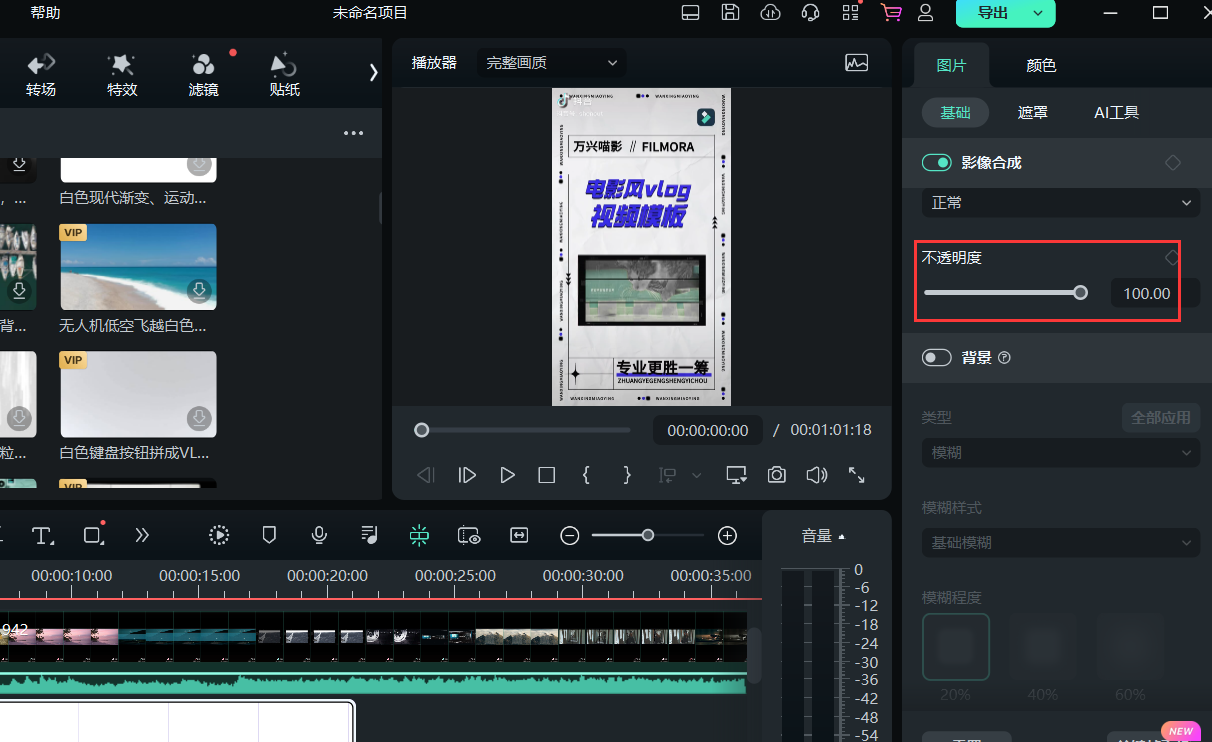Add a marker with the marker icon
This screenshot has height=742, width=1212.
(x=269, y=535)
